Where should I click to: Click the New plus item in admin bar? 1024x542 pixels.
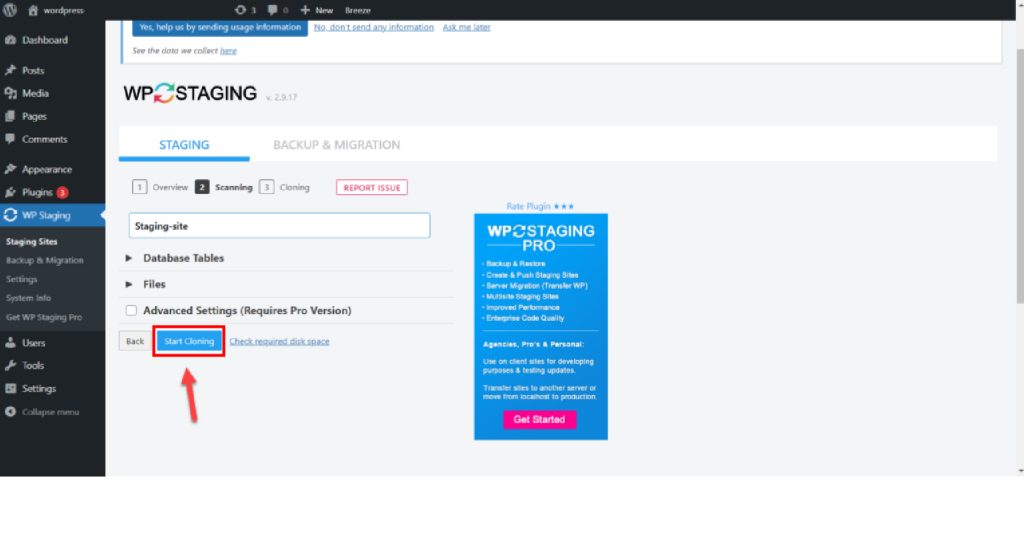[317, 10]
